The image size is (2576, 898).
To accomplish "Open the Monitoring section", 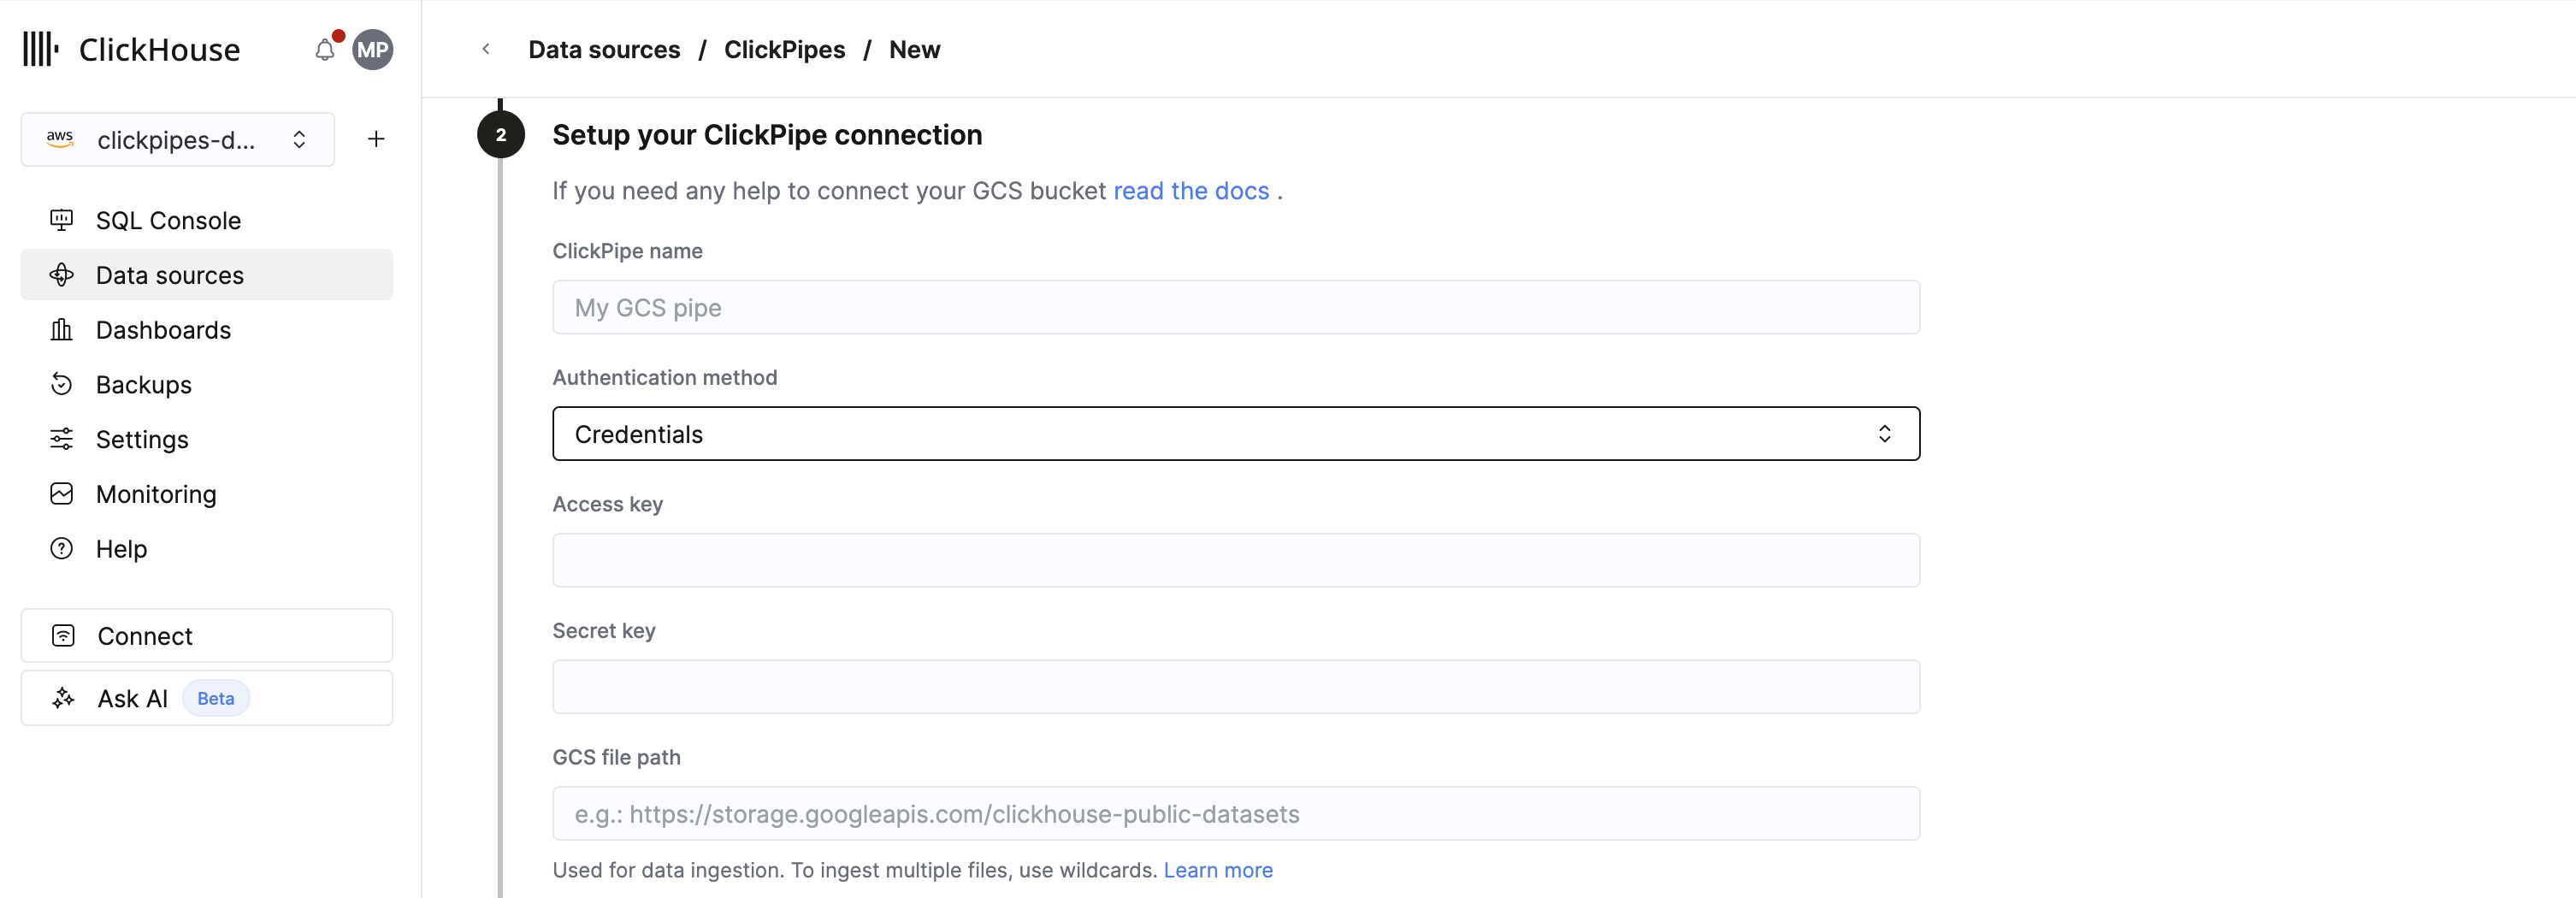I will pos(156,493).
